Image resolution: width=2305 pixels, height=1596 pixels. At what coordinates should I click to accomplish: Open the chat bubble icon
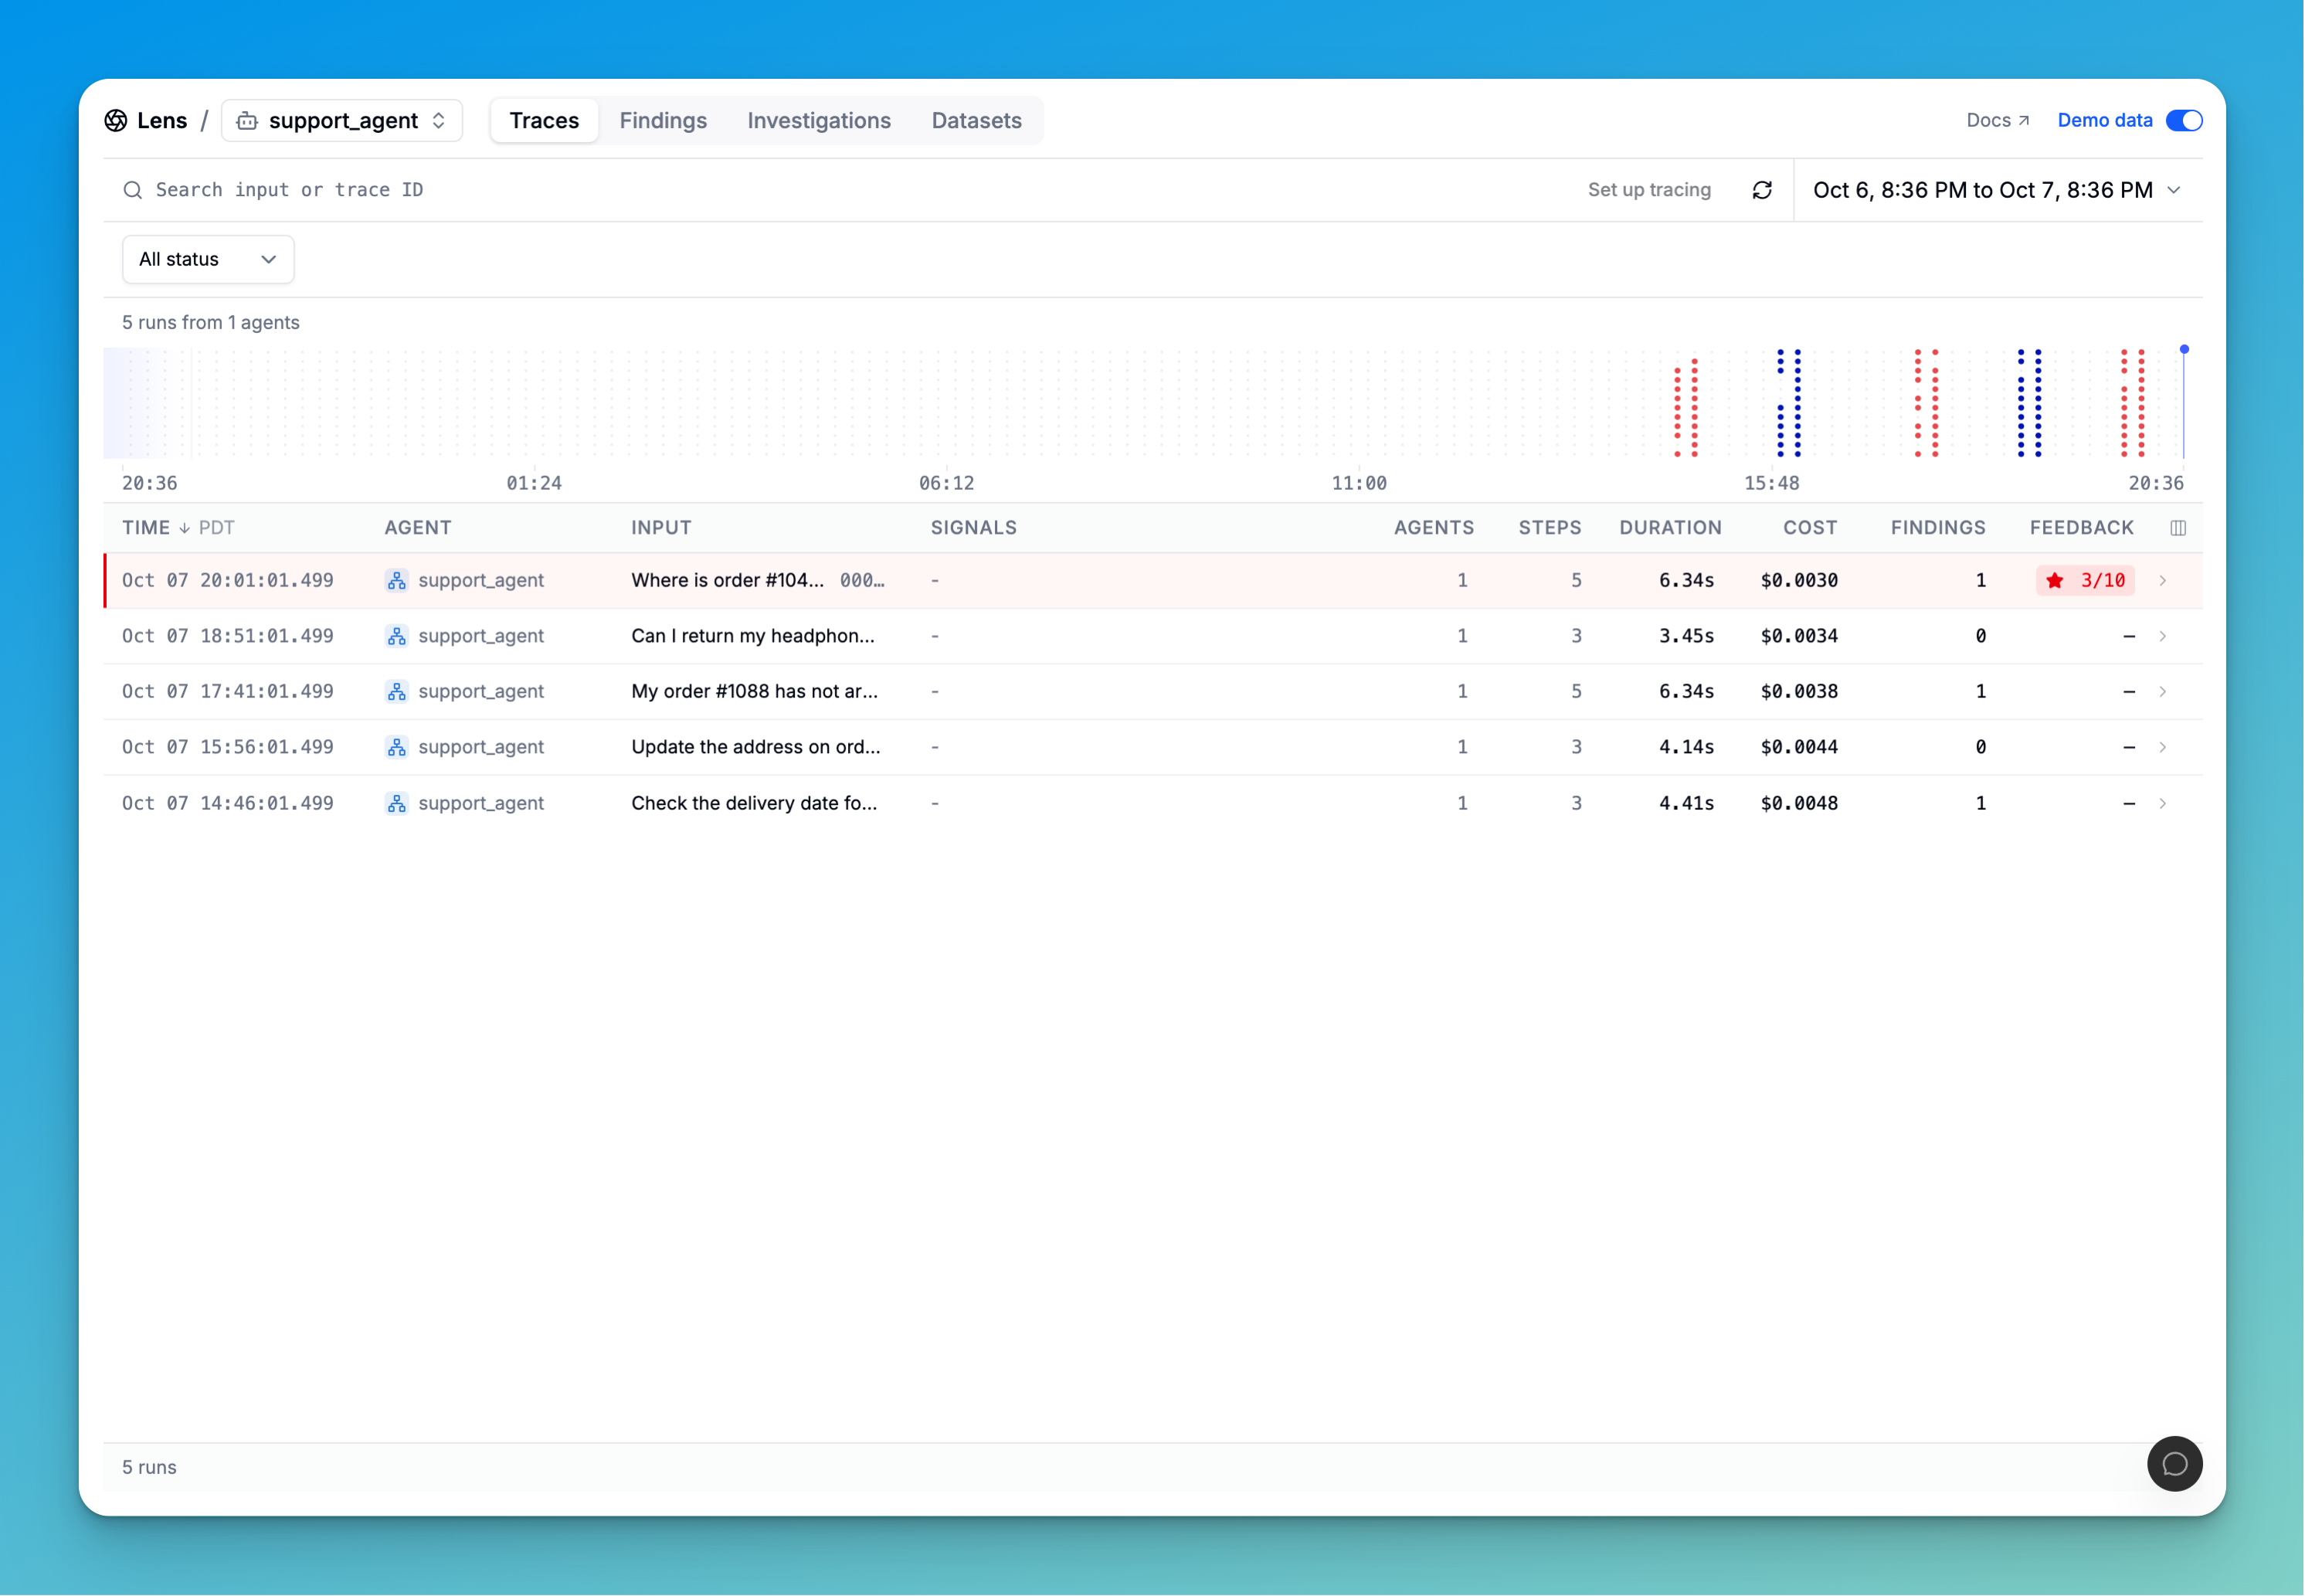coord(2174,1464)
